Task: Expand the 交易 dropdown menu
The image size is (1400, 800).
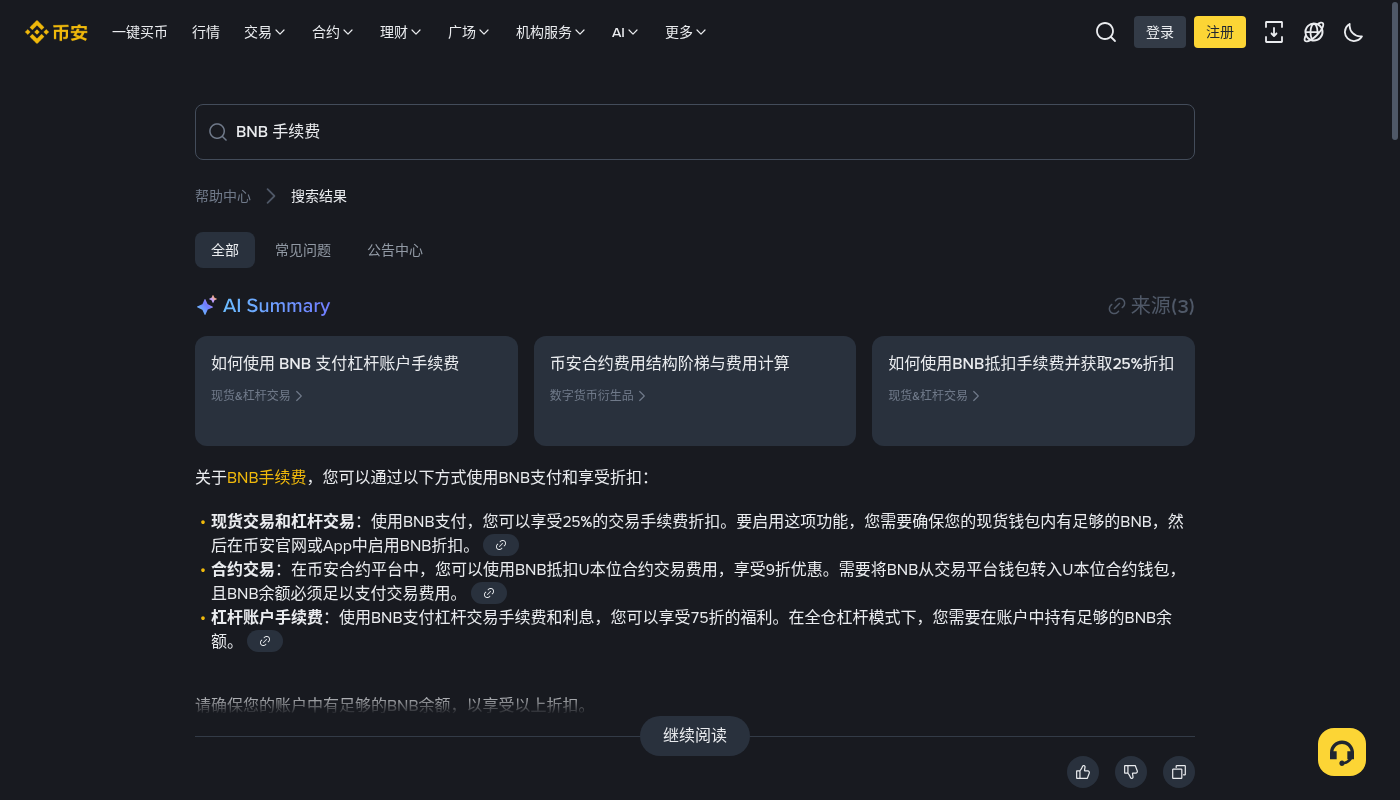Action: coord(265,32)
